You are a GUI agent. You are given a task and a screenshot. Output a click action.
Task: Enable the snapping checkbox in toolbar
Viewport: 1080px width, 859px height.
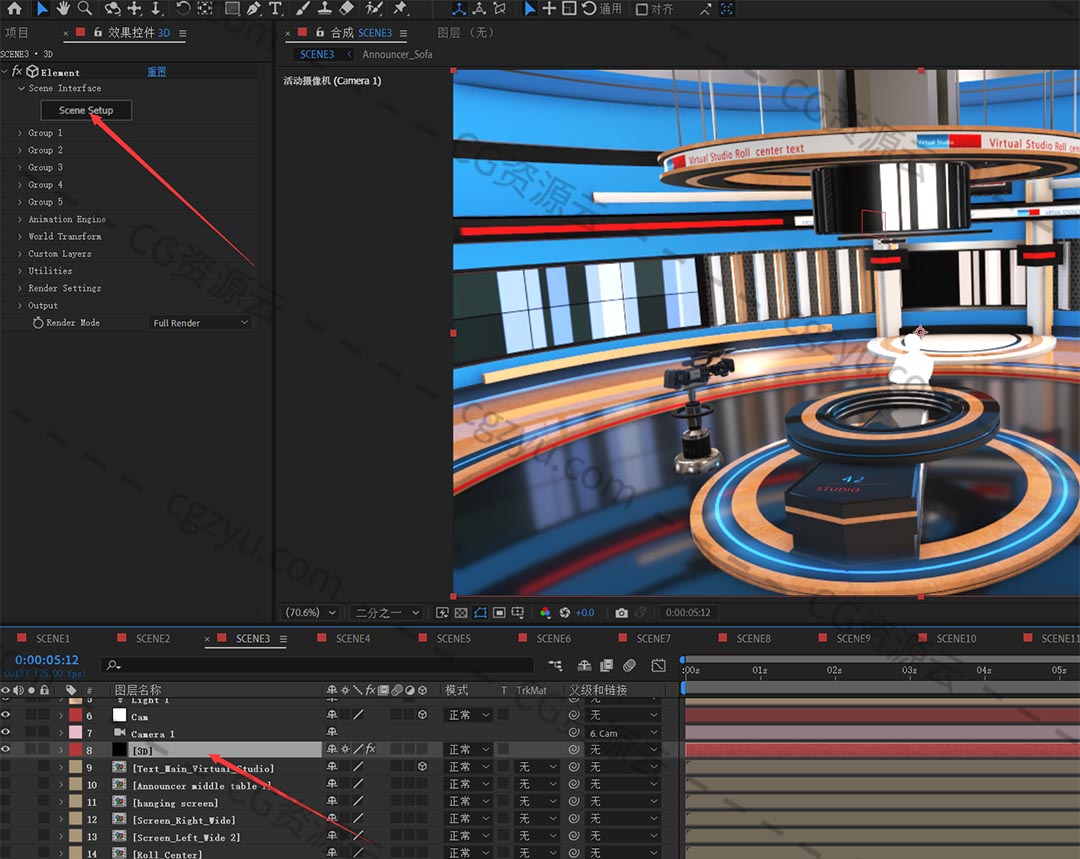pos(642,10)
